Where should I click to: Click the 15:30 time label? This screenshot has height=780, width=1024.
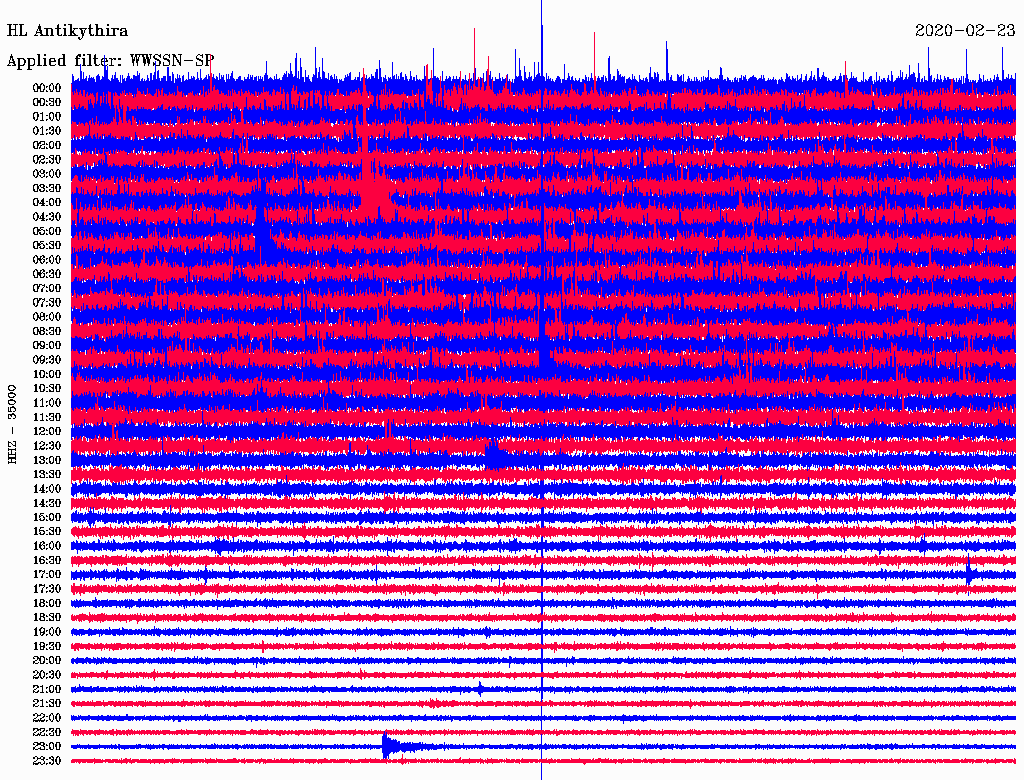tap(47, 532)
